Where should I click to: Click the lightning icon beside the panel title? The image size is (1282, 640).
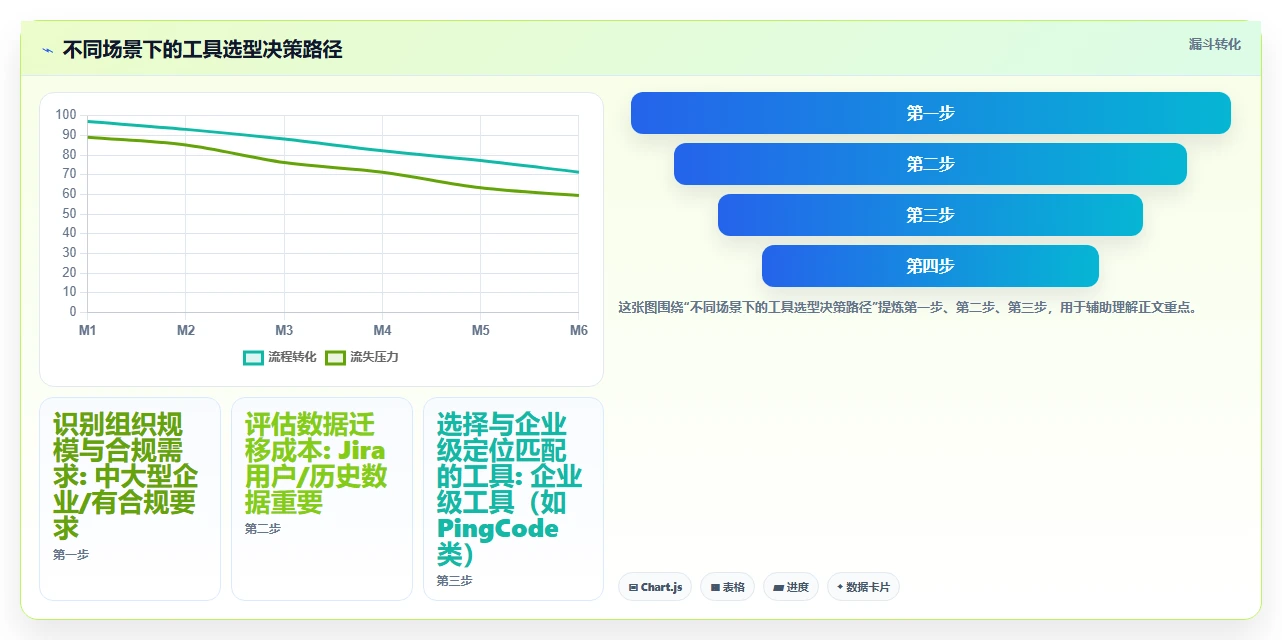[x=47, y=49]
